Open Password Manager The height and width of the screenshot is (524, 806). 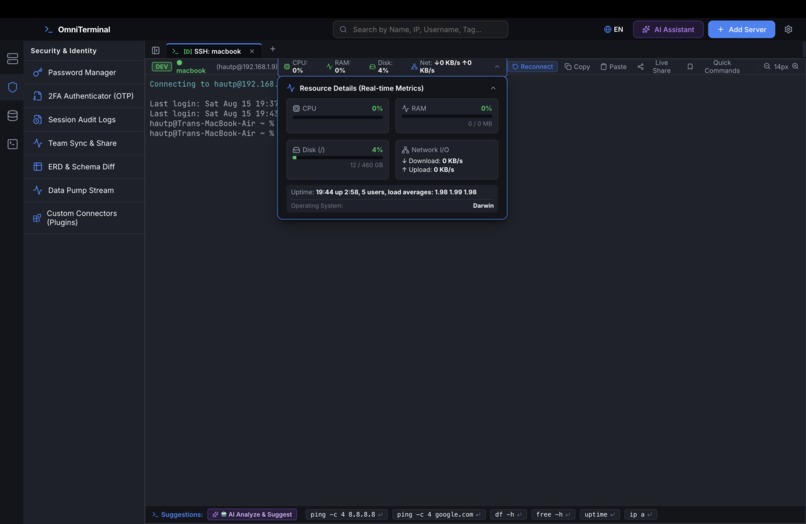84,73
